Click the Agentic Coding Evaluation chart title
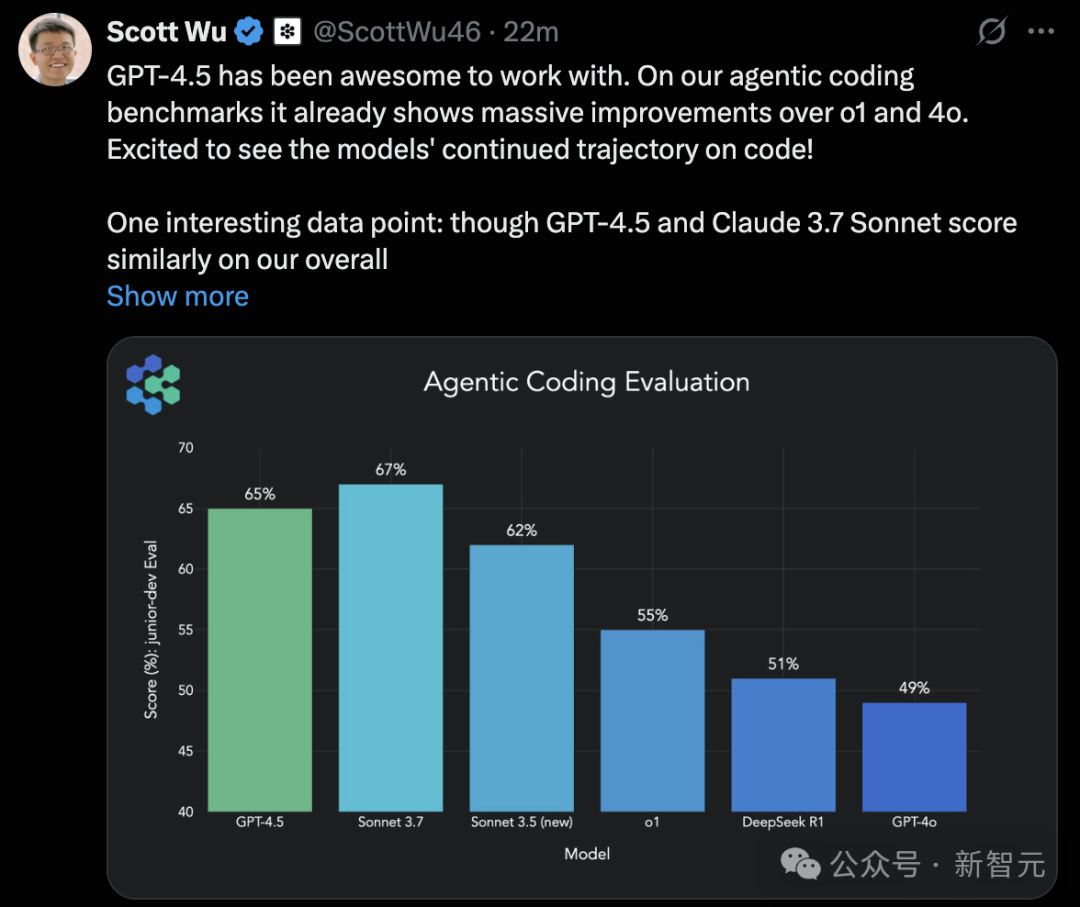 click(587, 382)
